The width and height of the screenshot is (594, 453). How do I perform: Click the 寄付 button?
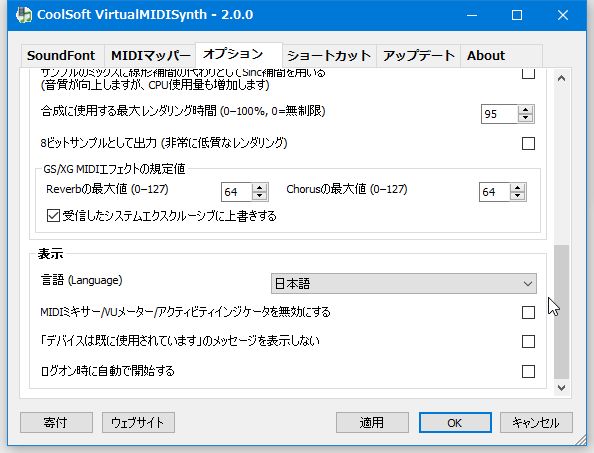point(56,422)
